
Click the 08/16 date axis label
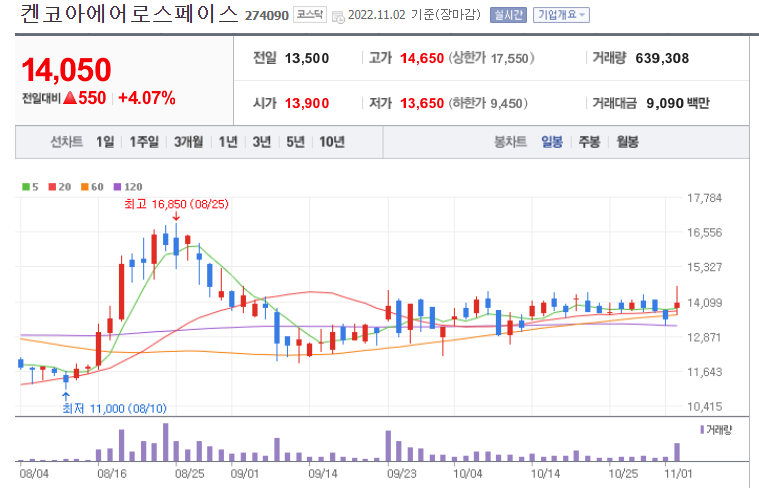coord(112,473)
